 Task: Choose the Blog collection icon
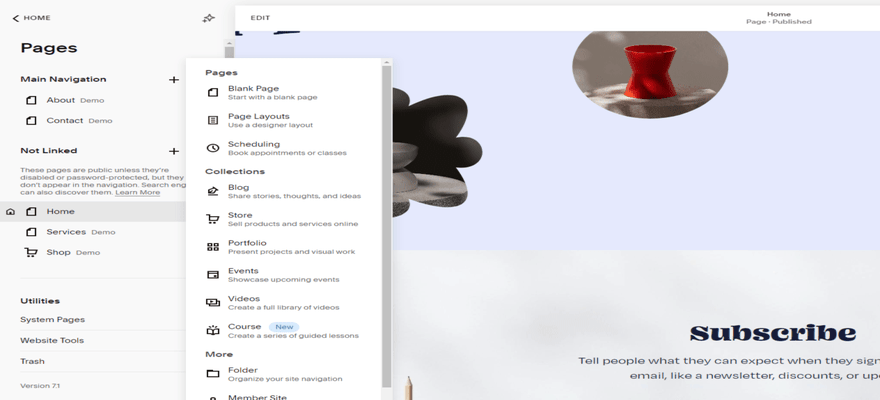[x=212, y=191]
